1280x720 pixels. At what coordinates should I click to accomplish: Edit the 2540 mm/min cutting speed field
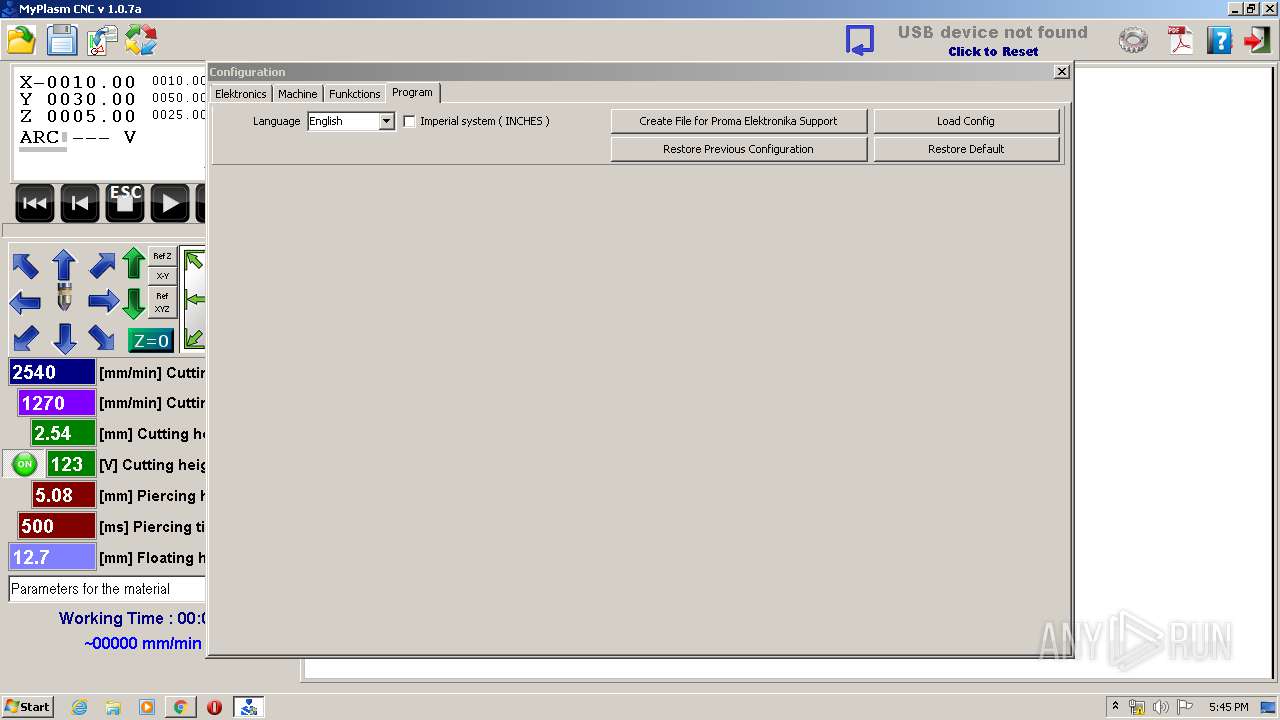pos(52,372)
